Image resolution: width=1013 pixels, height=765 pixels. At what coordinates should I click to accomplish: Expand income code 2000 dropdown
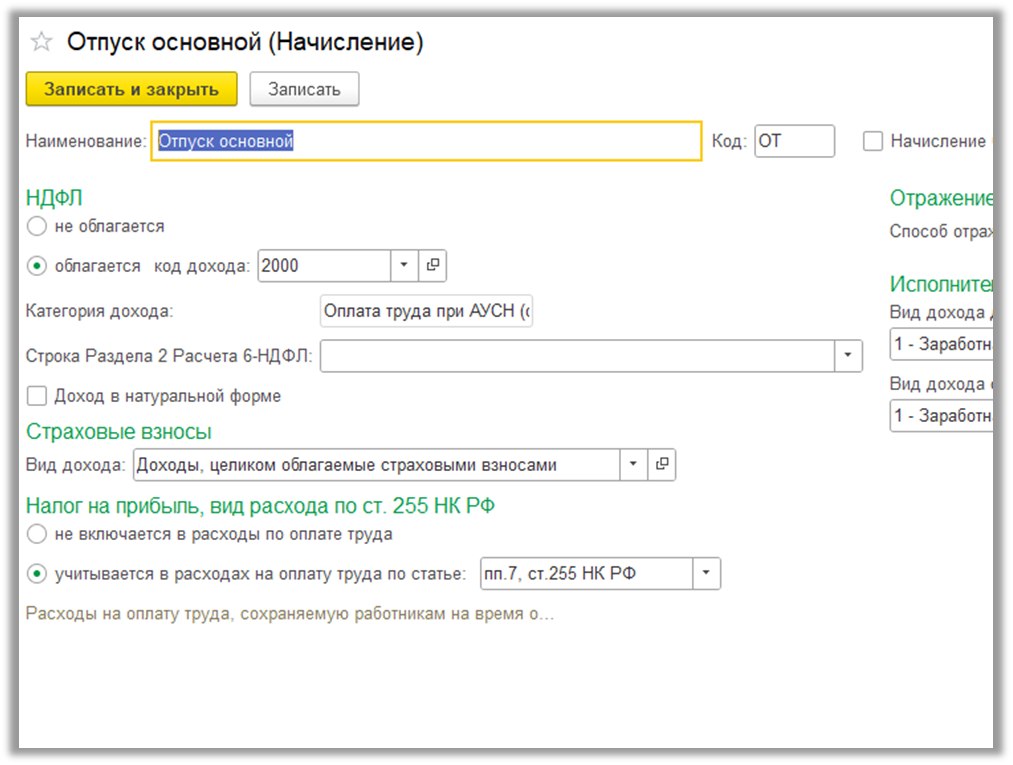click(404, 265)
